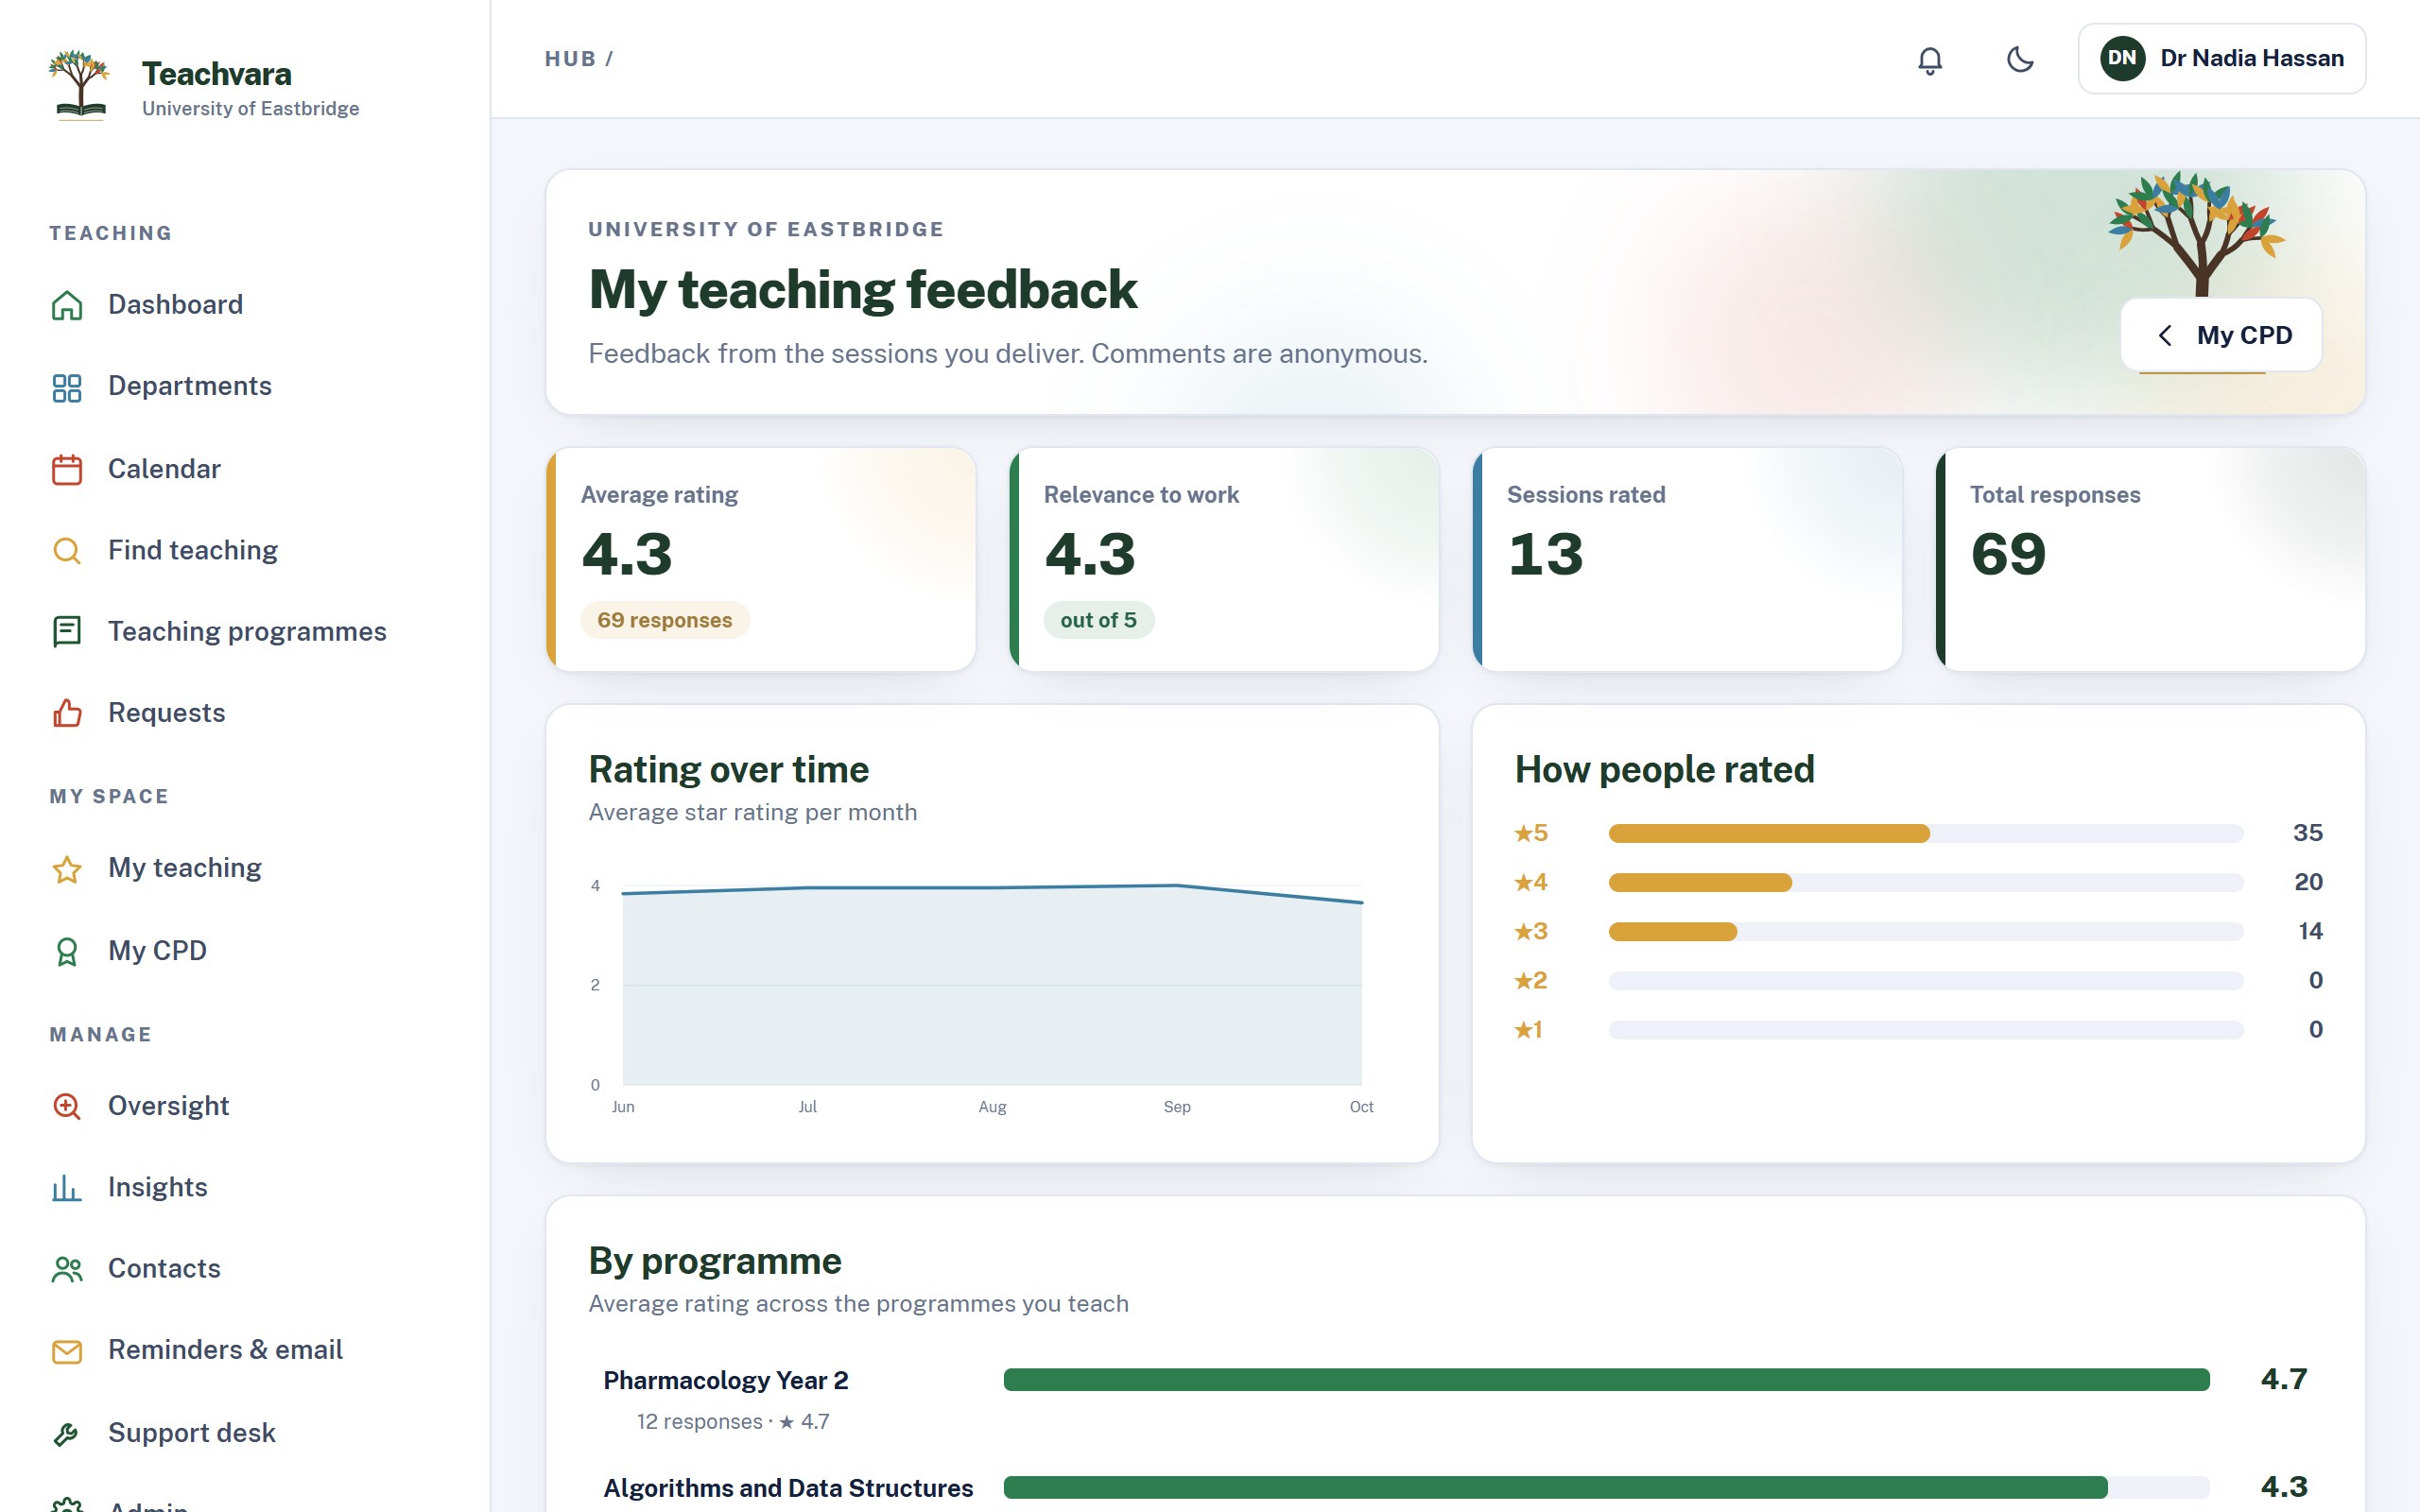Viewport: 2420px width, 1512px height.
Task: Click the Calendar icon in sidebar
Action: (67, 469)
